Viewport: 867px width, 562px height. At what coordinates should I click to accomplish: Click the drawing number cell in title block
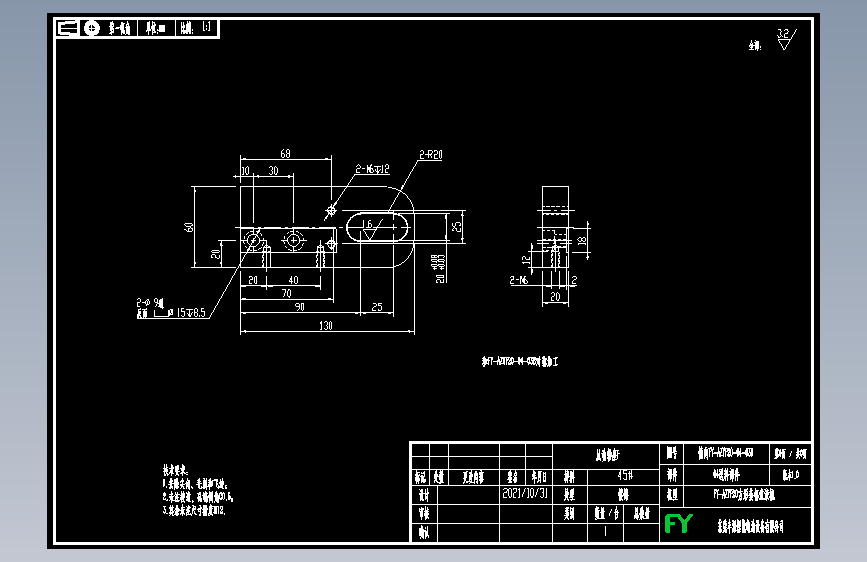point(725,454)
